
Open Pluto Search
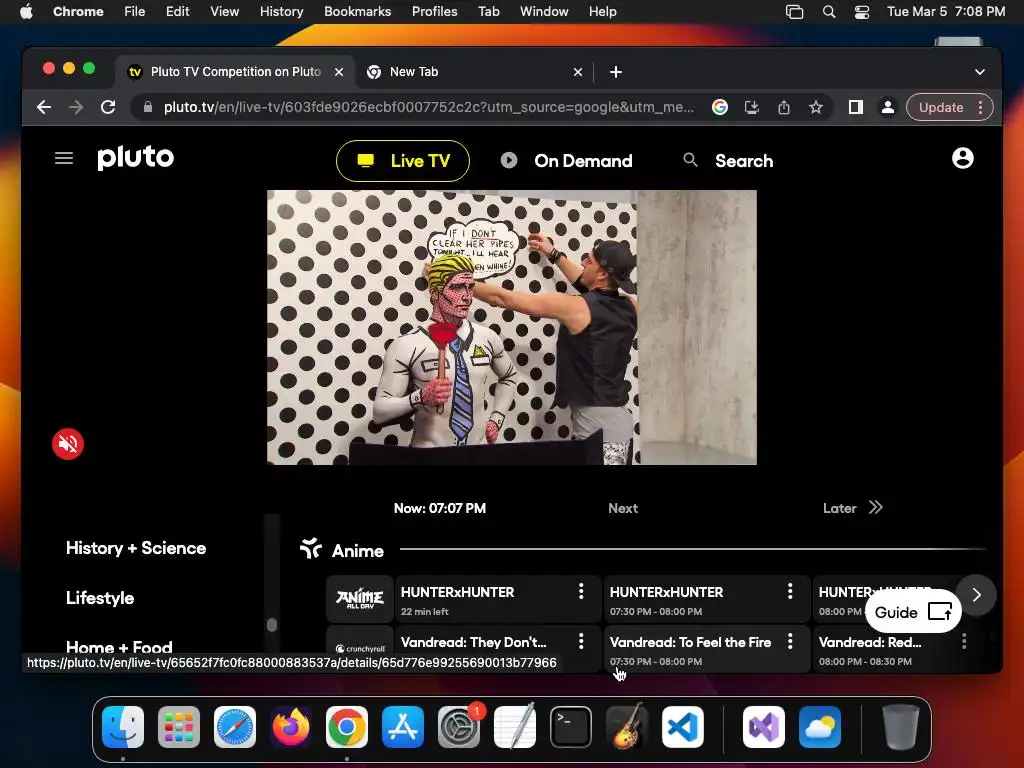[728, 161]
